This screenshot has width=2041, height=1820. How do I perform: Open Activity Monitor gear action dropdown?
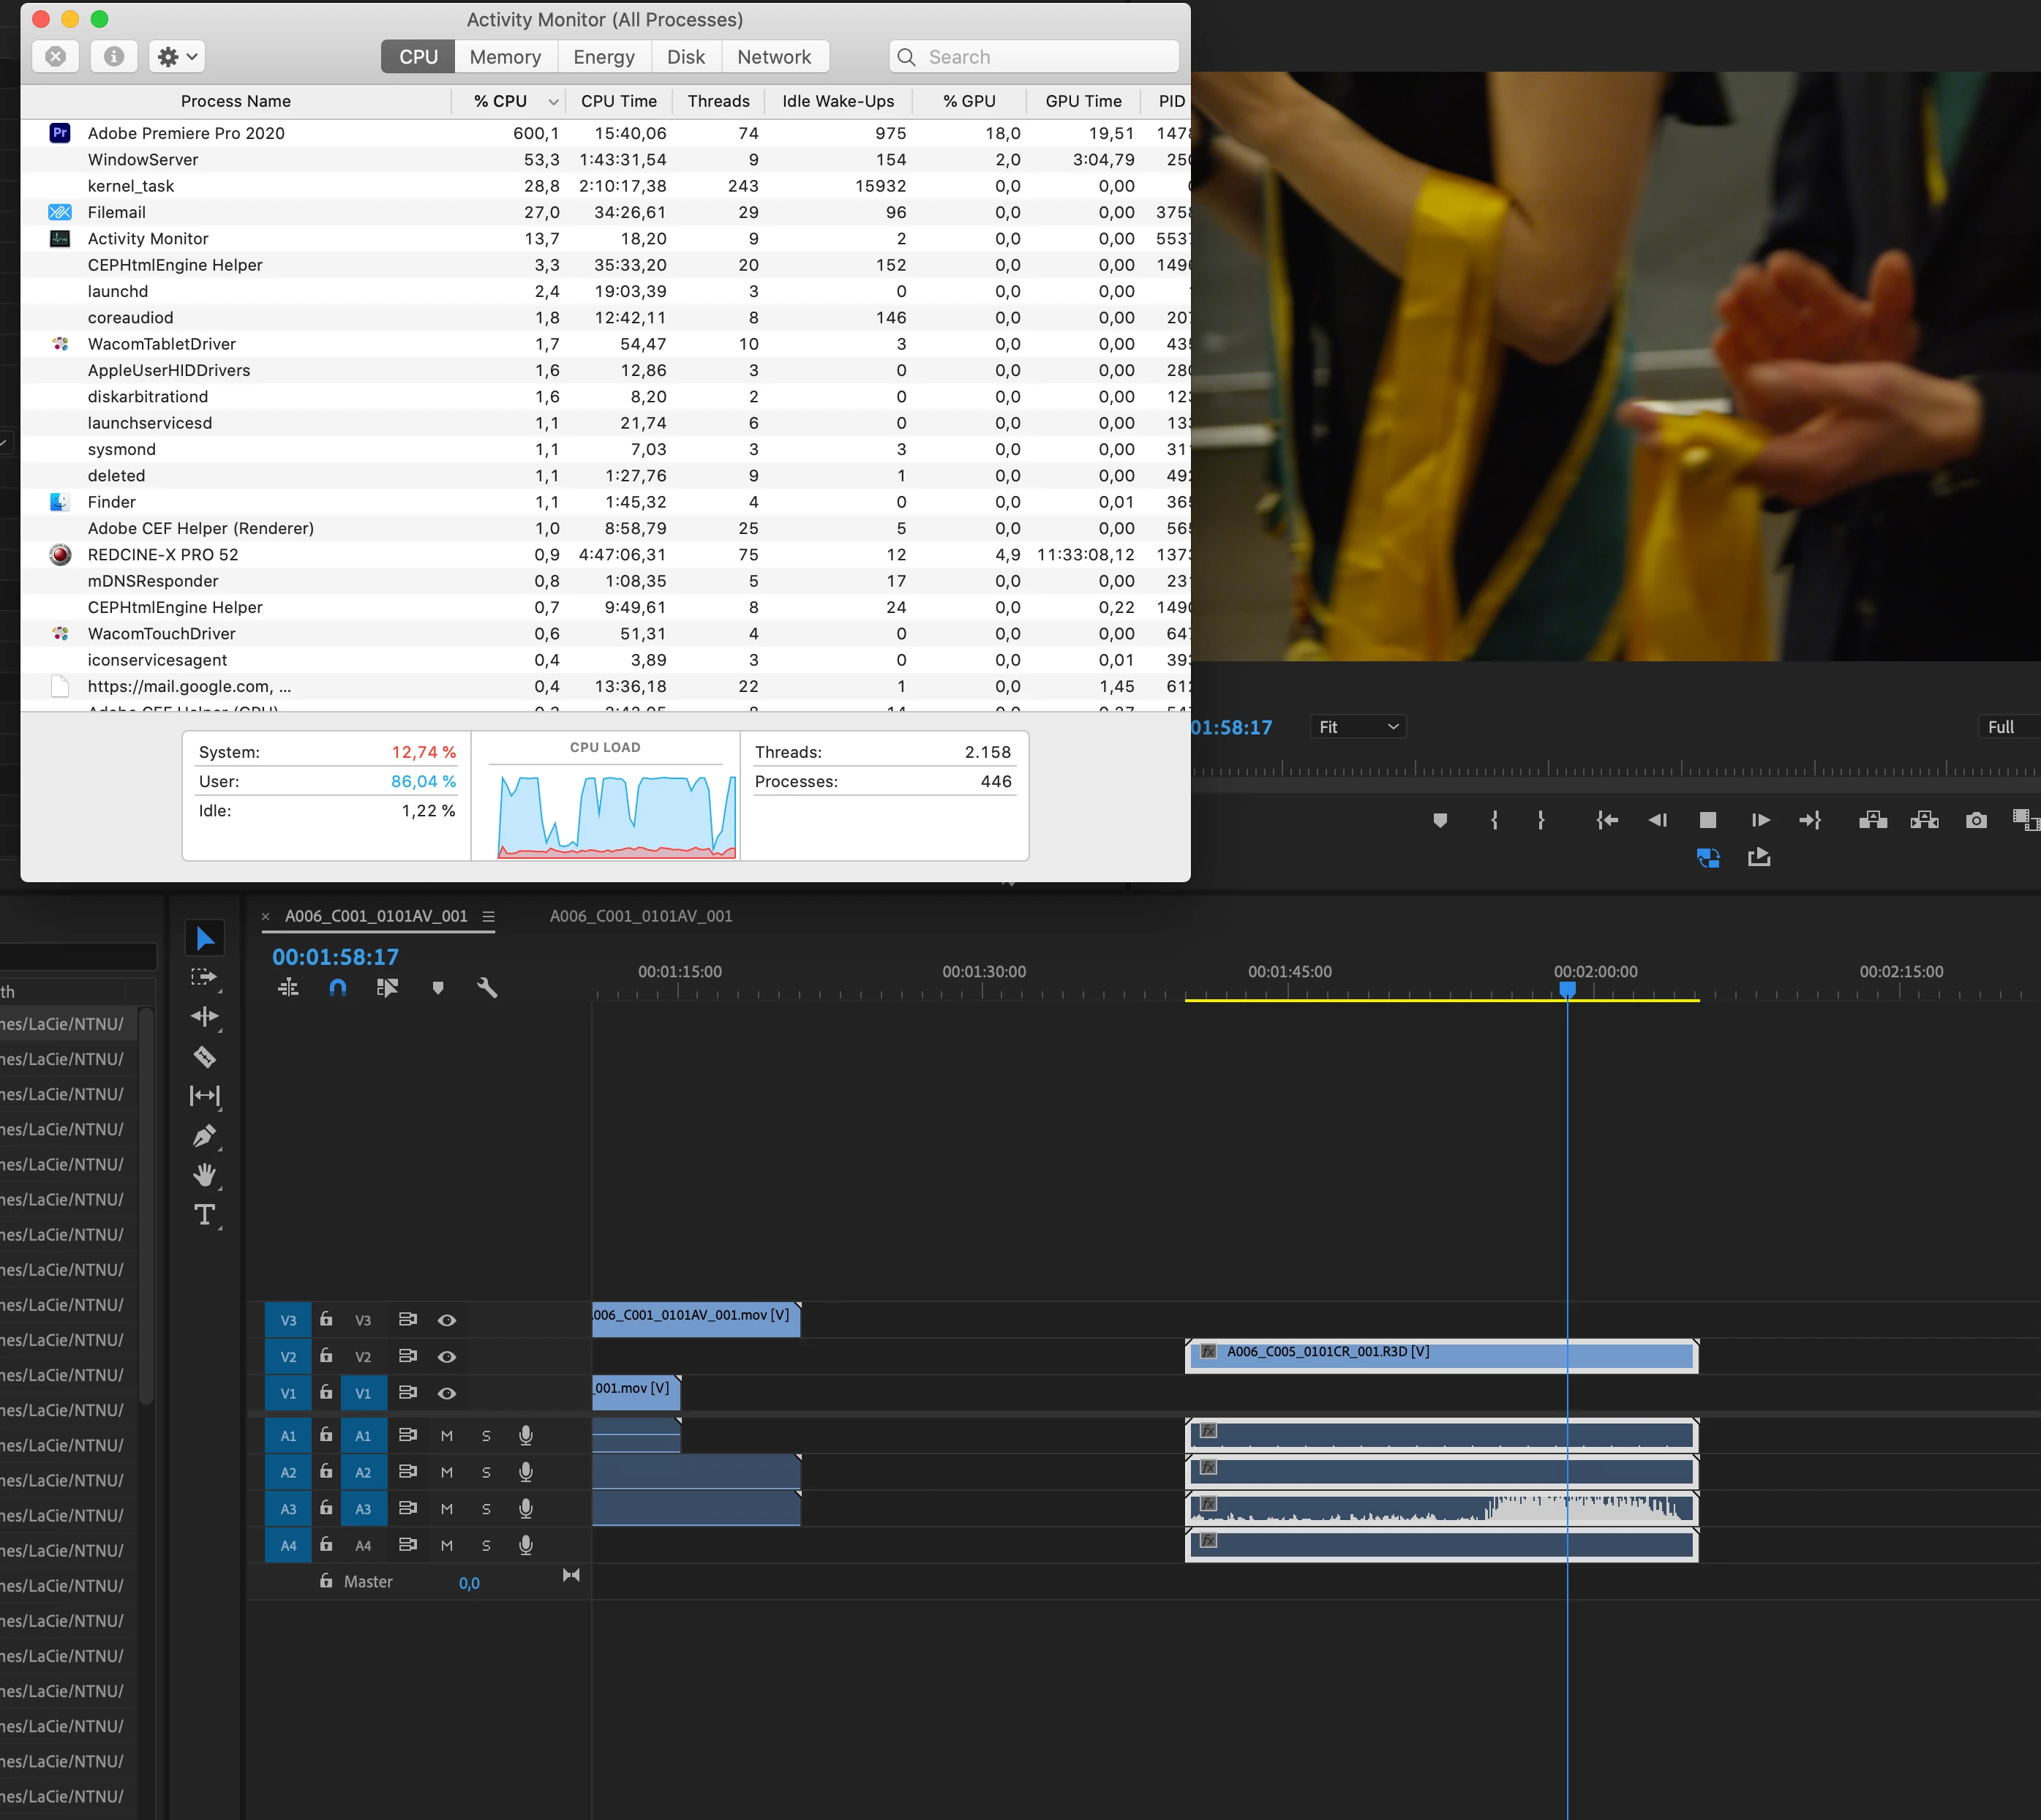click(x=177, y=57)
